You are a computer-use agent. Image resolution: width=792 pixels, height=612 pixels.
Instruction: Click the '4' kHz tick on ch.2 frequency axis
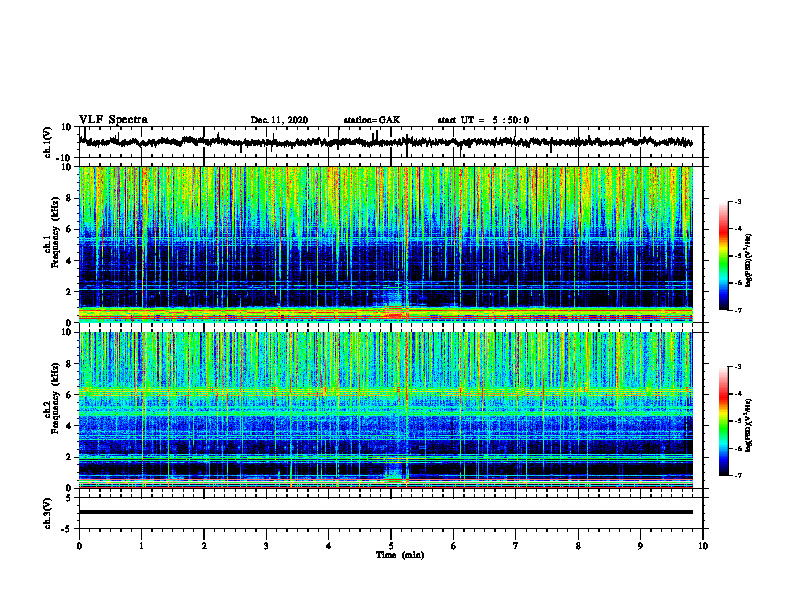[x=70, y=426]
